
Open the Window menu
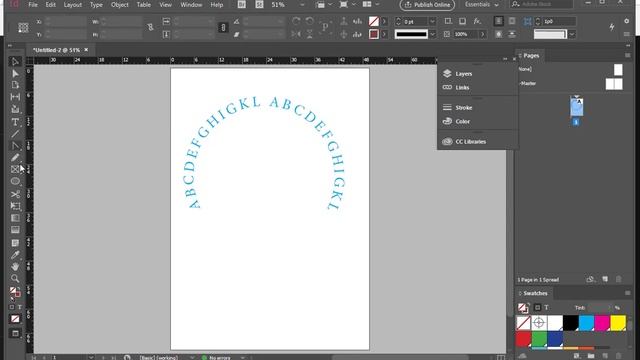click(191, 5)
